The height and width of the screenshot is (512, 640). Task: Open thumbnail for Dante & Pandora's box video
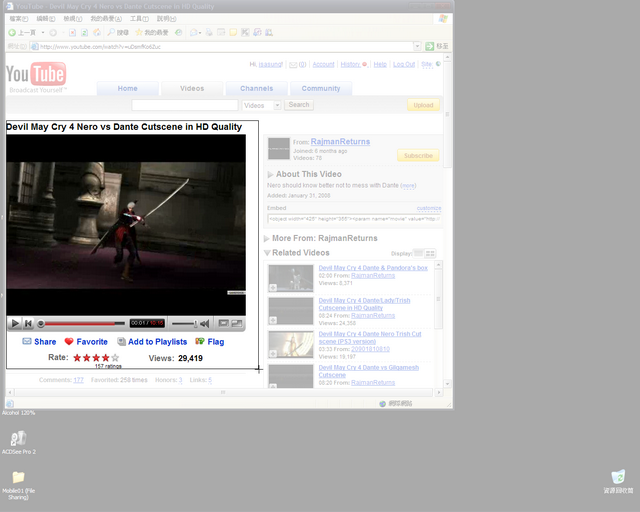tap(291, 278)
